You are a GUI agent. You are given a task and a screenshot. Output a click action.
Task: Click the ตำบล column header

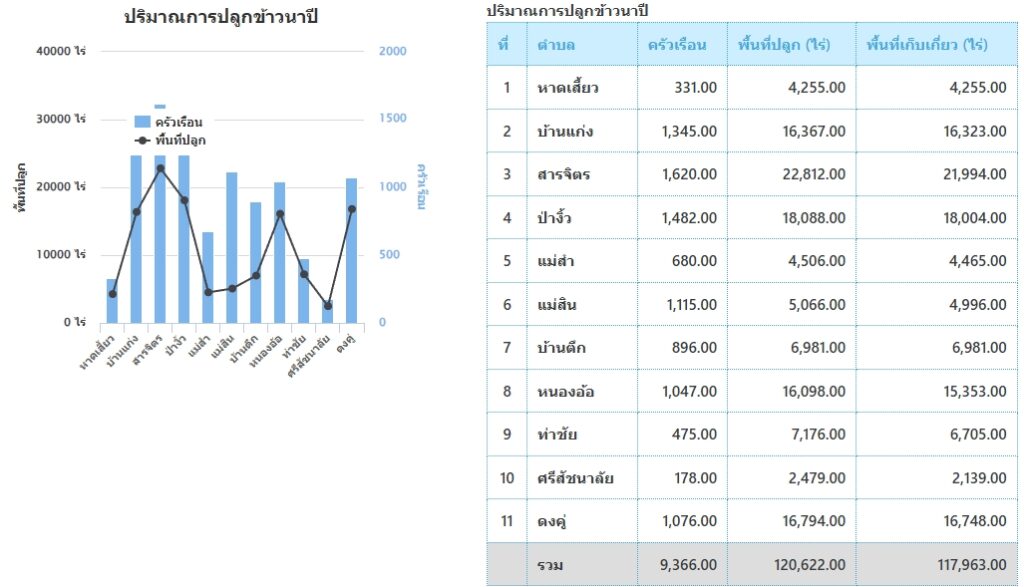556,45
